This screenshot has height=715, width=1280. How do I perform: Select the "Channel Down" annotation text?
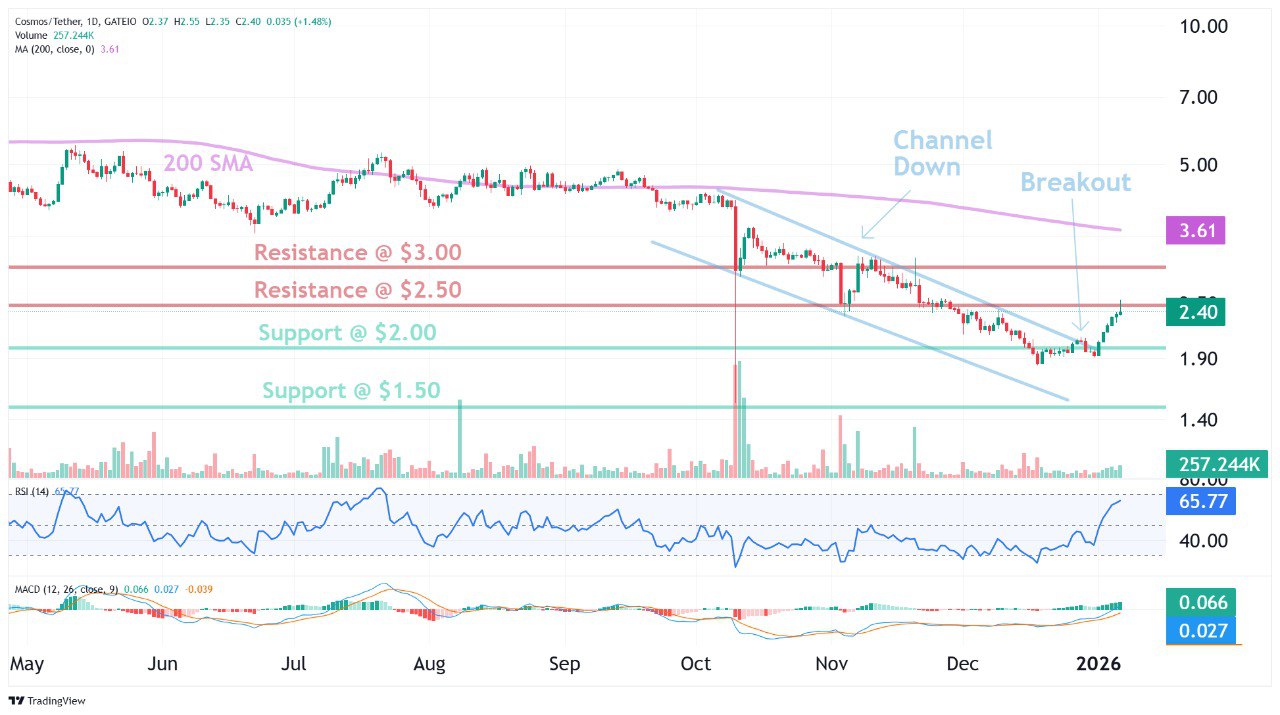click(x=941, y=153)
